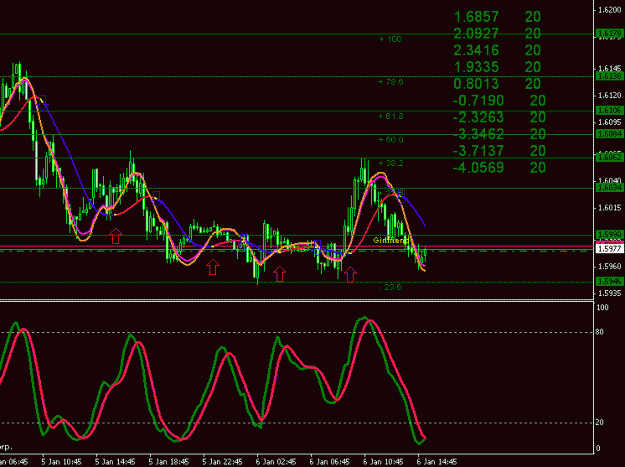Viewport: 625px width, 467px height.
Task: Select the green 1.6179 price tag
Action: click(x=609, y=34)
